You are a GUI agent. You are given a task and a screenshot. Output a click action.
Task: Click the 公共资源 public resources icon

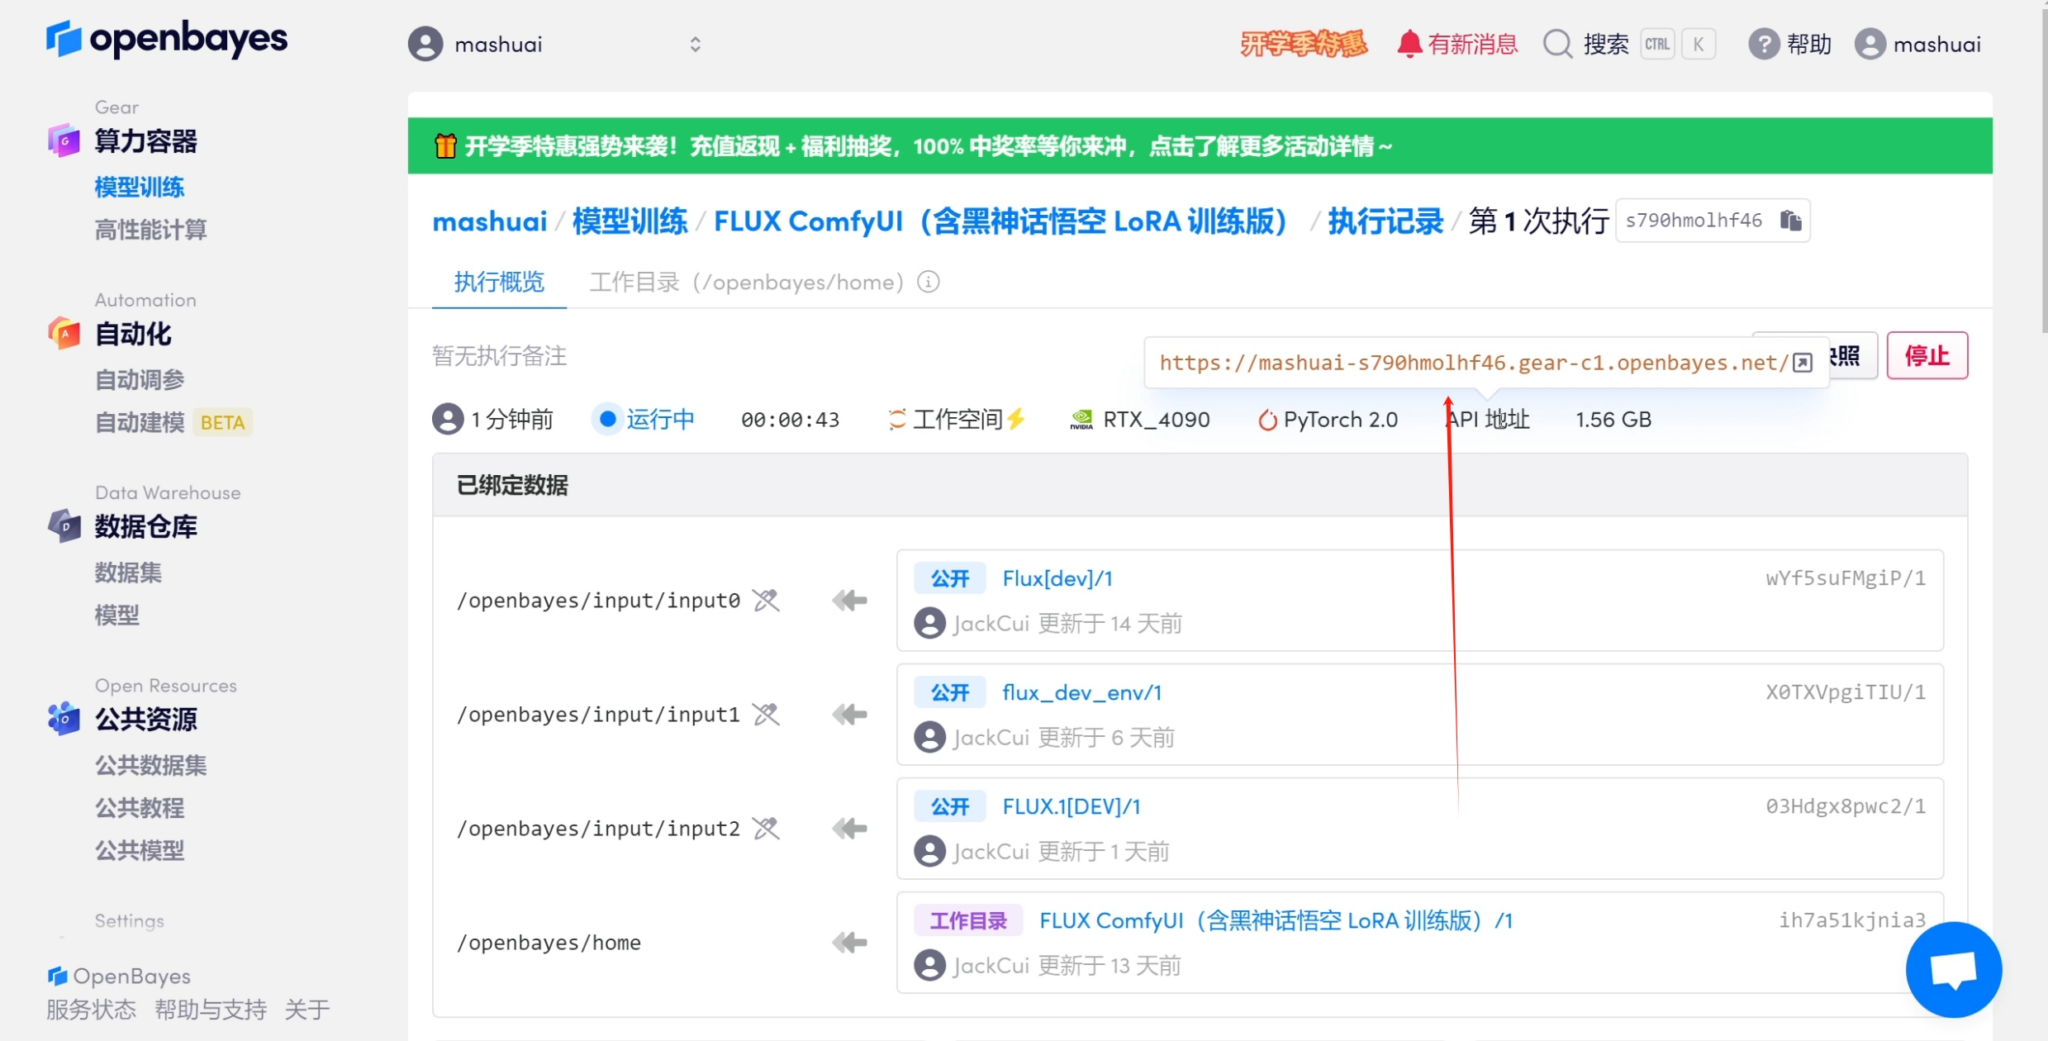tap(62, 718)
